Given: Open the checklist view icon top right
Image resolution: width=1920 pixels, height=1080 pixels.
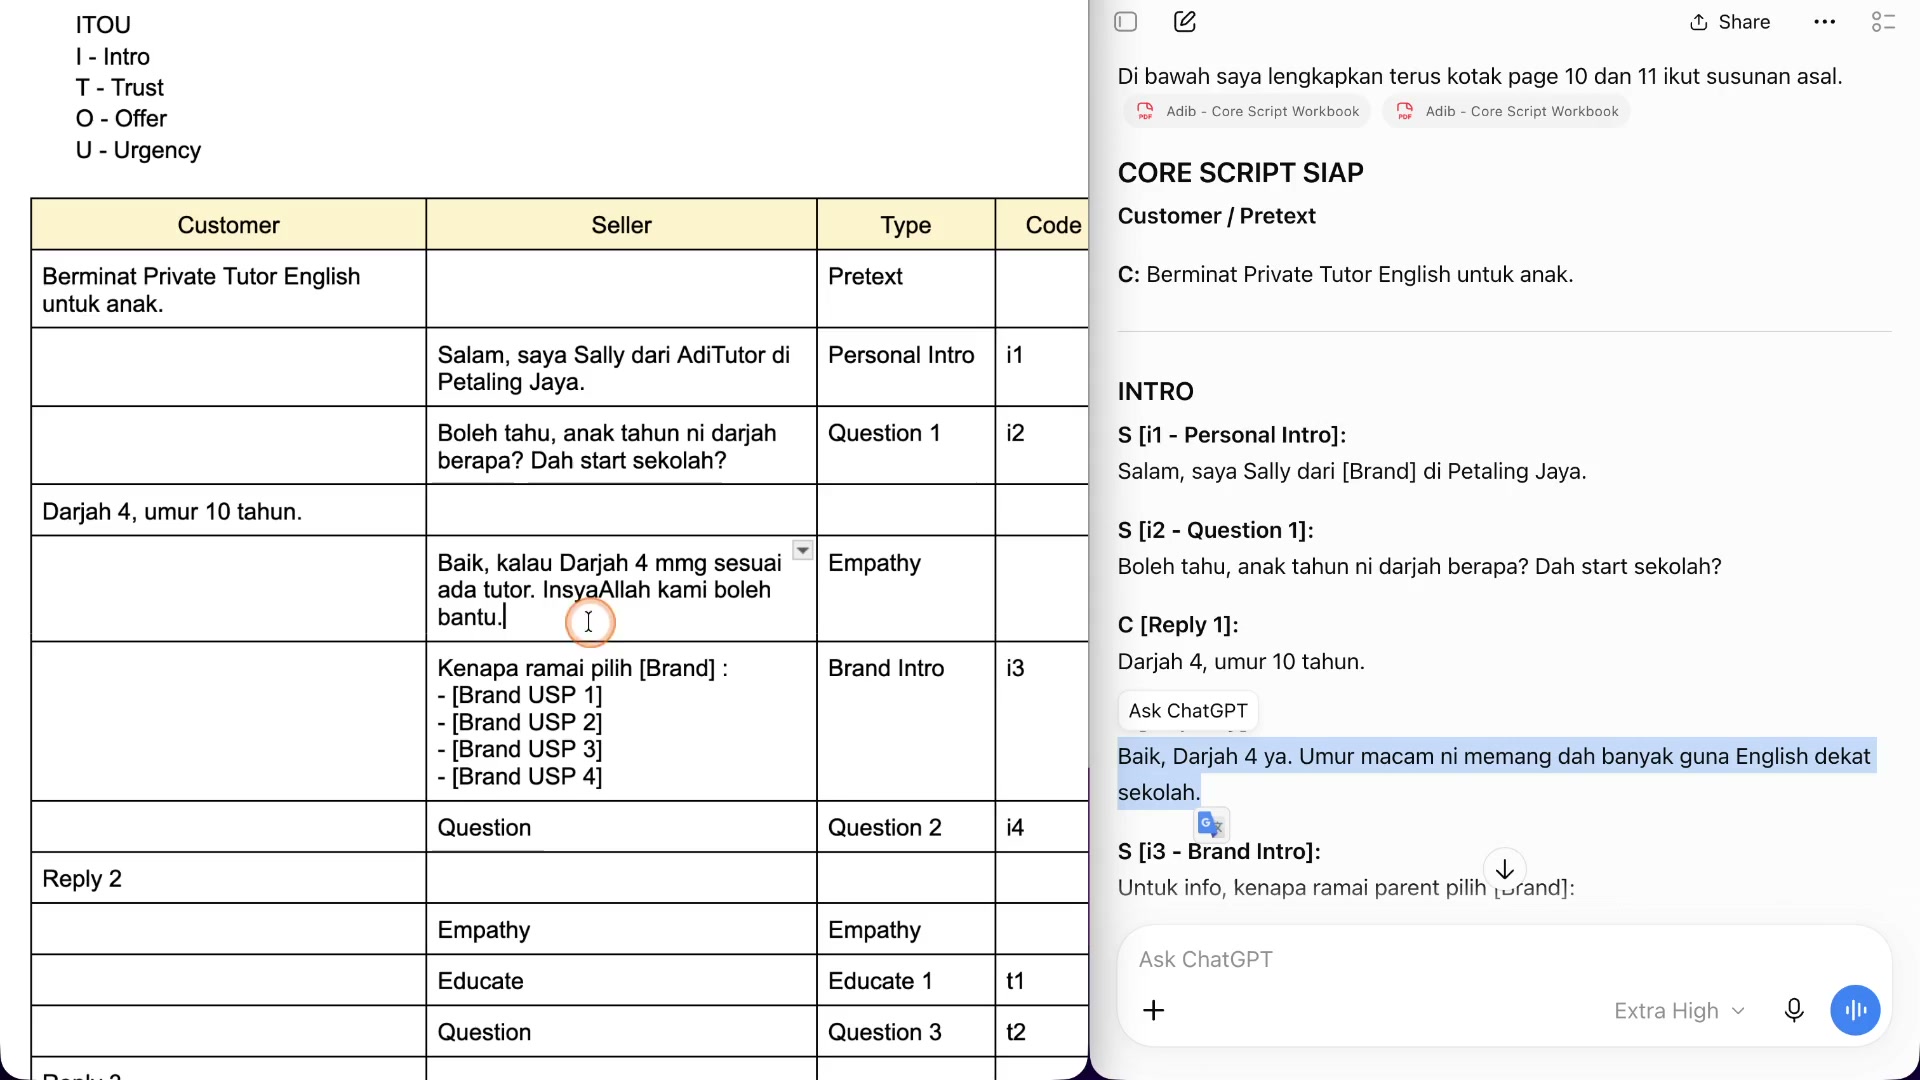Looking at the screenshot, I should tap(1883, 22).
